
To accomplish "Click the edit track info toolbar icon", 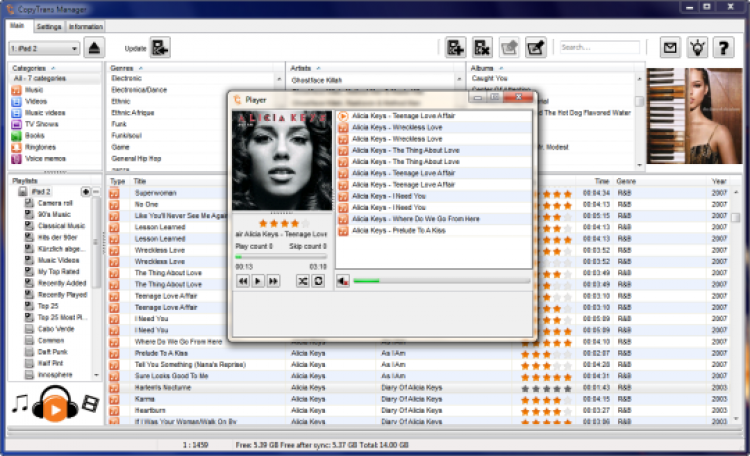I will 536,47.
